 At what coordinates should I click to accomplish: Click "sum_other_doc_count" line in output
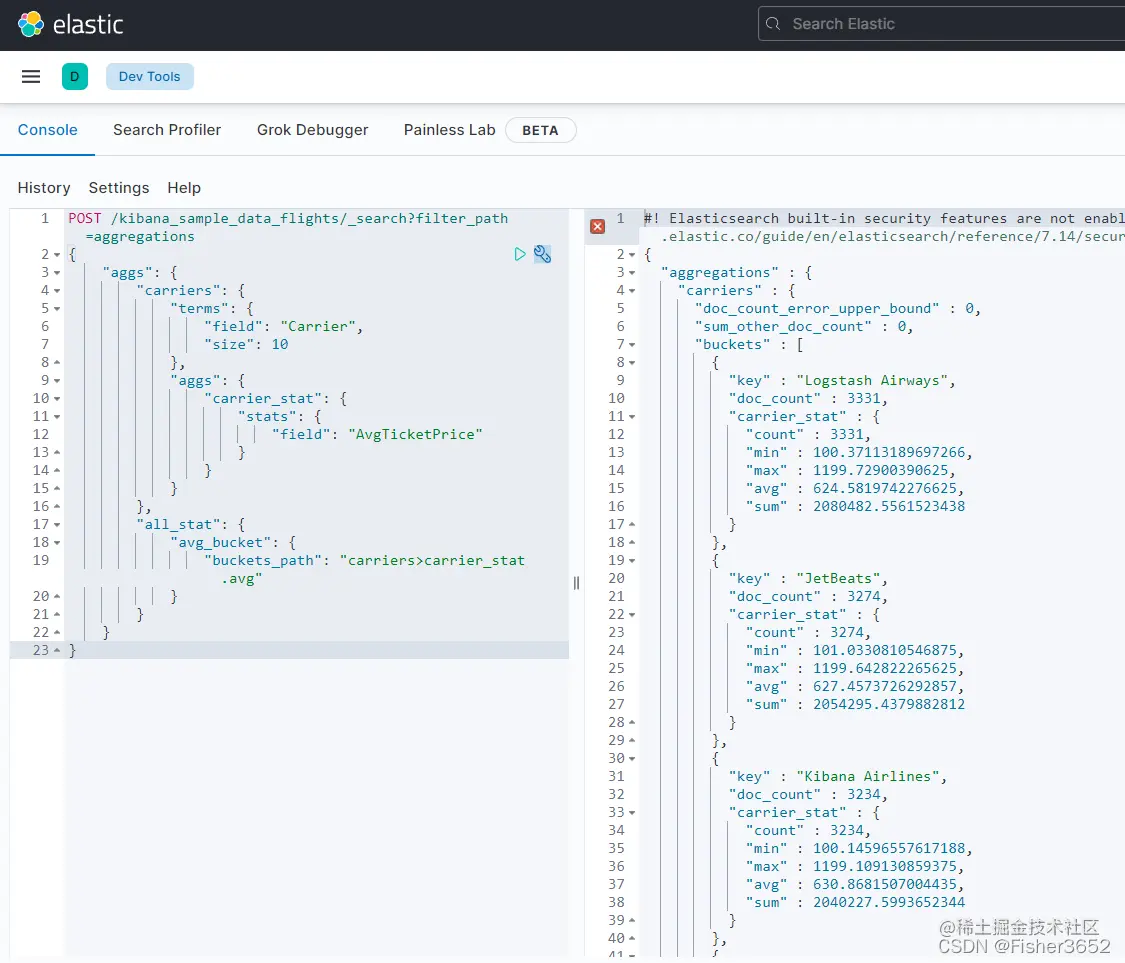pyautogui.click(x=804, y=327)
